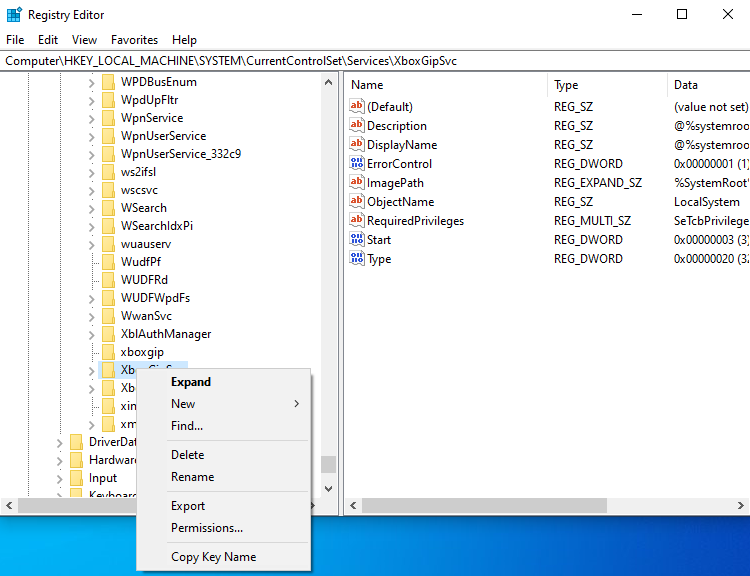This screenshot has height=576, width=750.
Task: Choose Rename from the context menu
Action: point(224,476)
